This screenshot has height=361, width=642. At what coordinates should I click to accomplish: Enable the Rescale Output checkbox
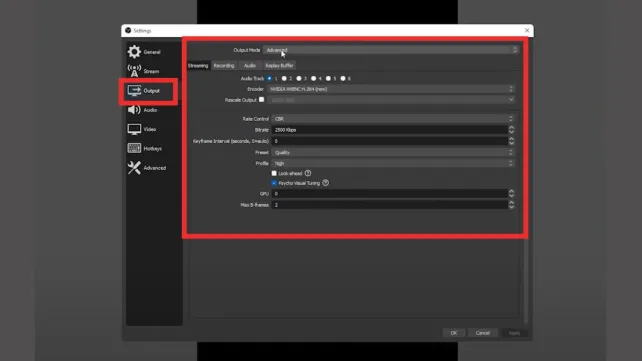coord(262,99)
